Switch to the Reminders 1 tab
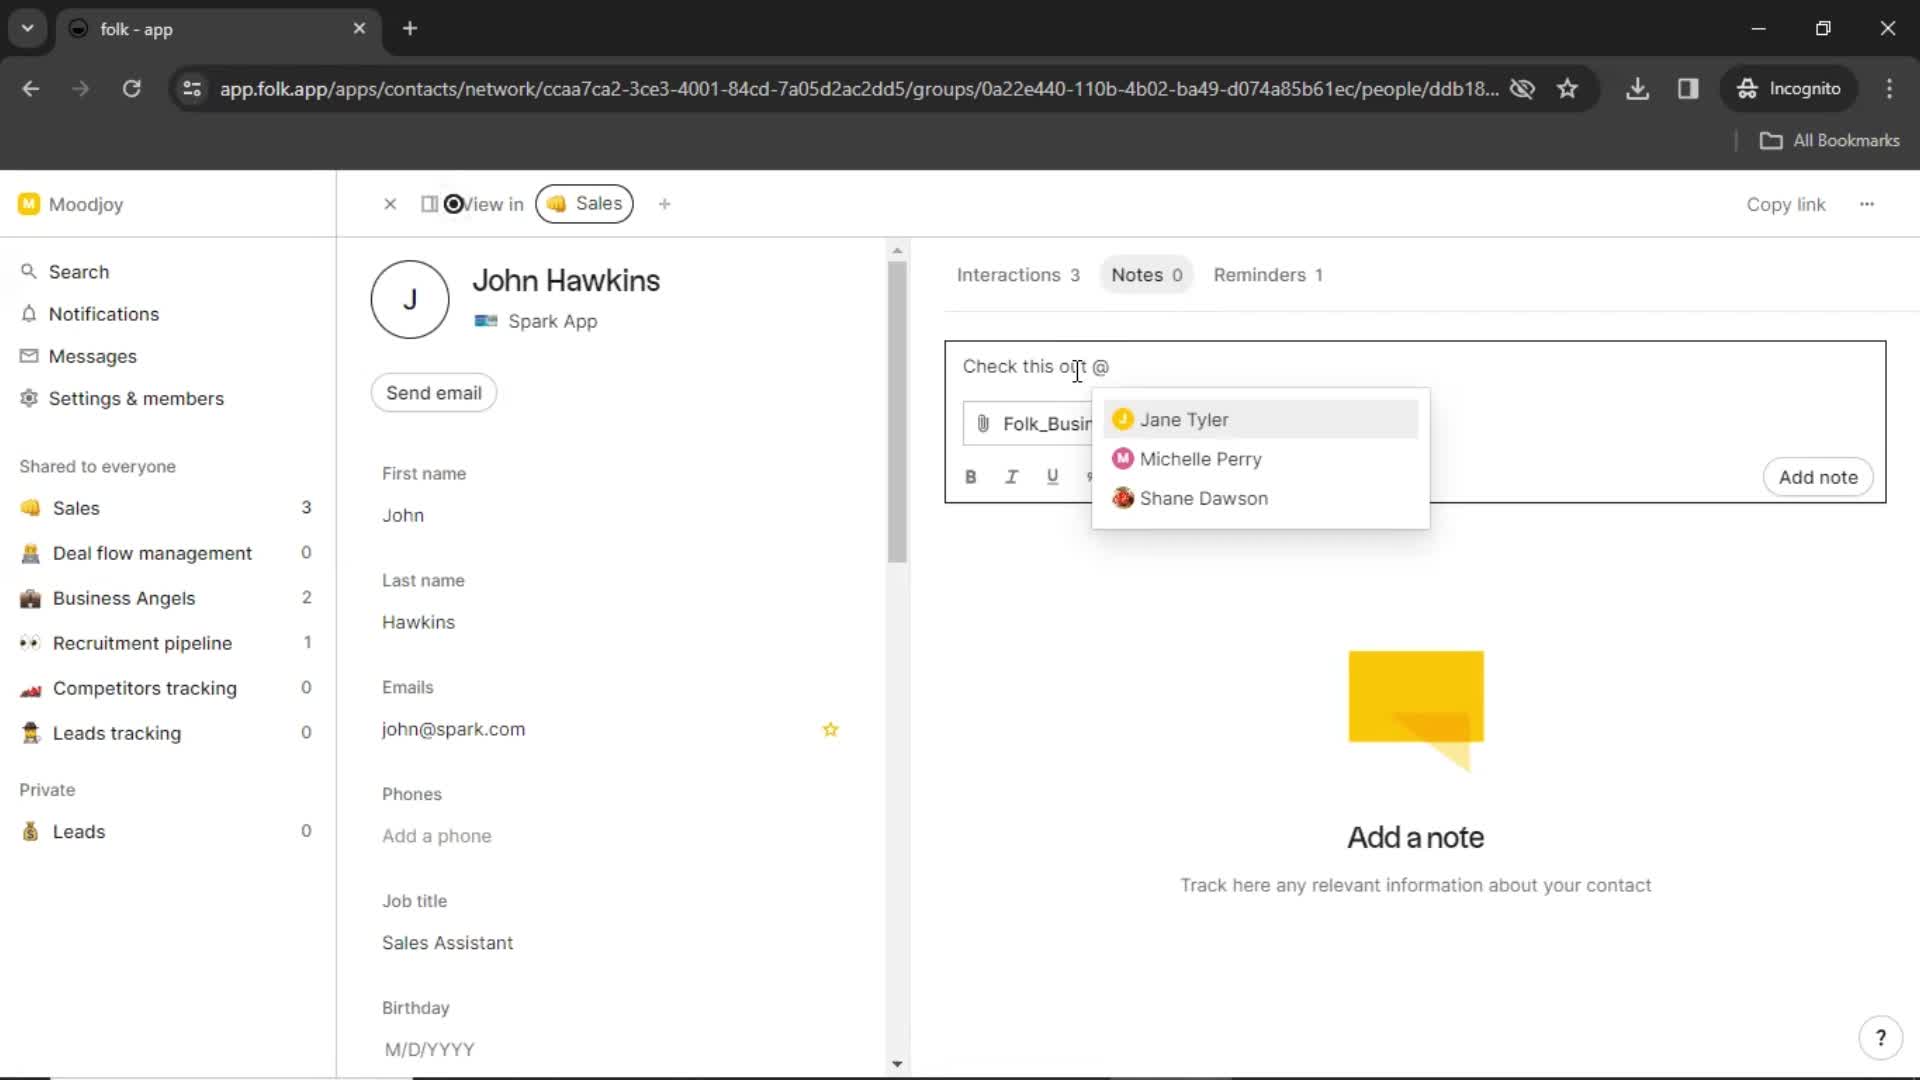Viewport: 1920px width, 1080px height. point(1267,274)
